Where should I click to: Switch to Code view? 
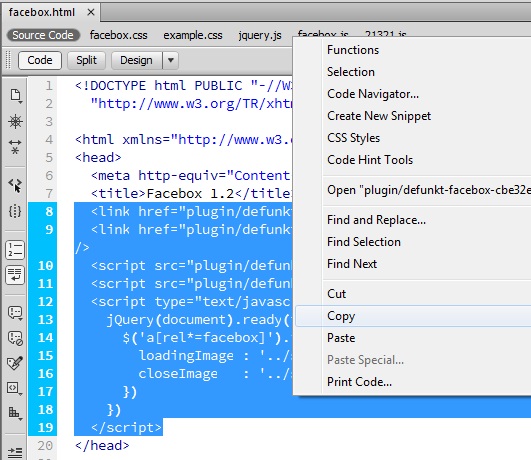40,60
